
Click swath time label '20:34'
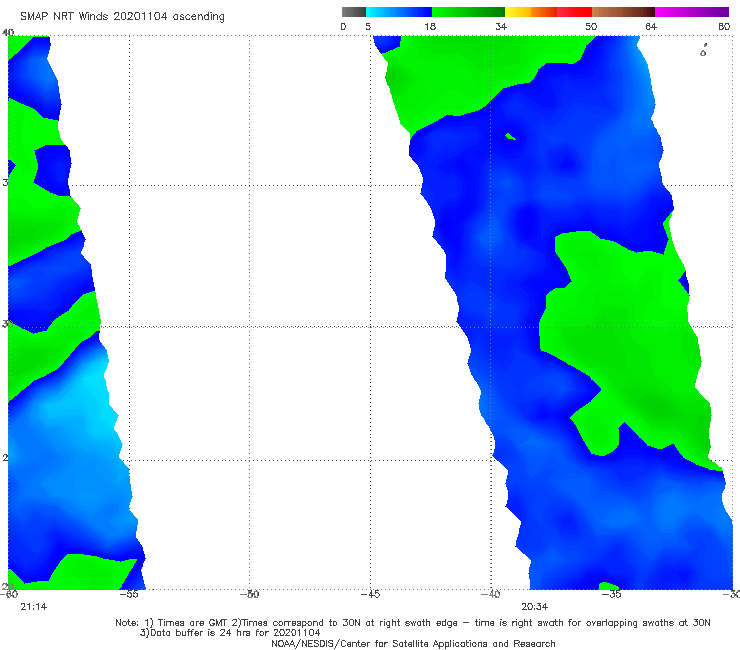tap(534, 607)
